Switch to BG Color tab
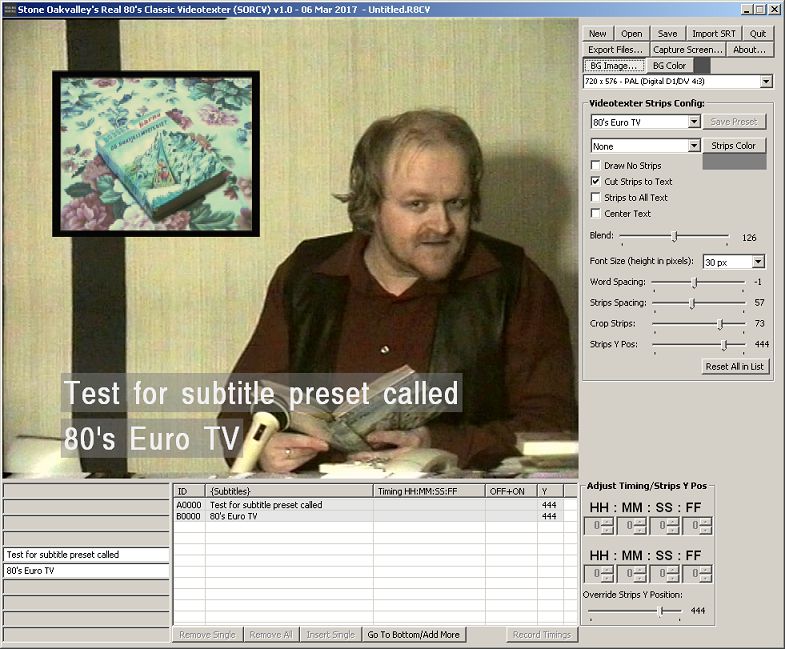This screenshot has height=649, width=785. (668, 65)
